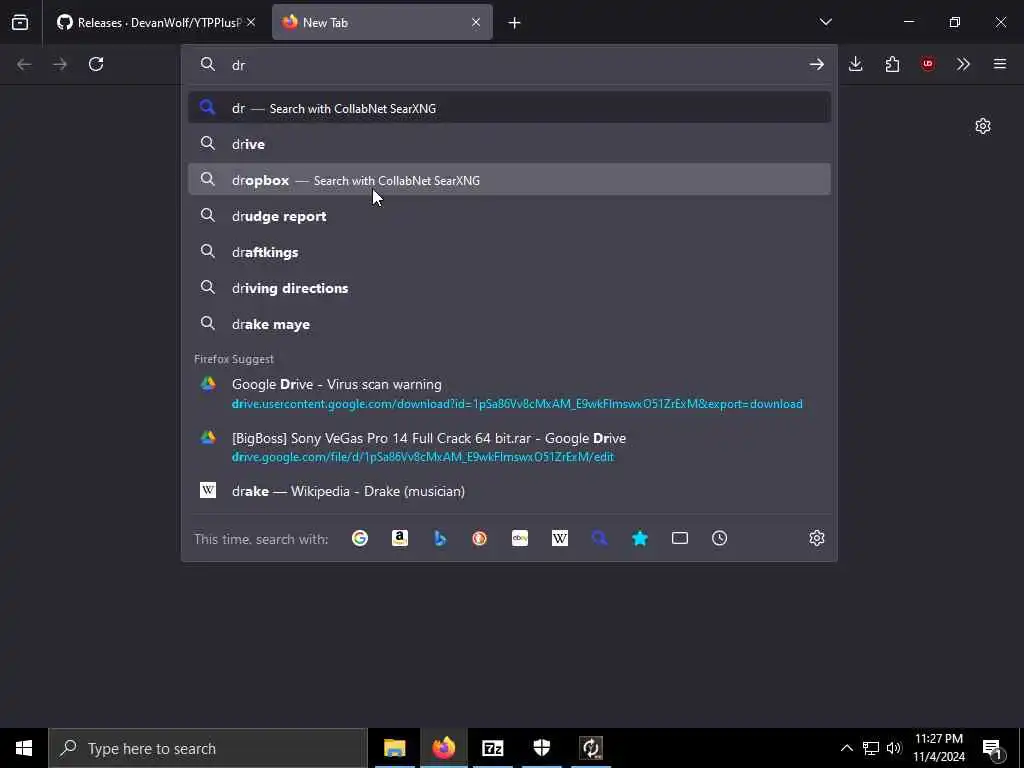Open the uBlock Origin extension icon

pyautogui.click(x=928, y=64)
